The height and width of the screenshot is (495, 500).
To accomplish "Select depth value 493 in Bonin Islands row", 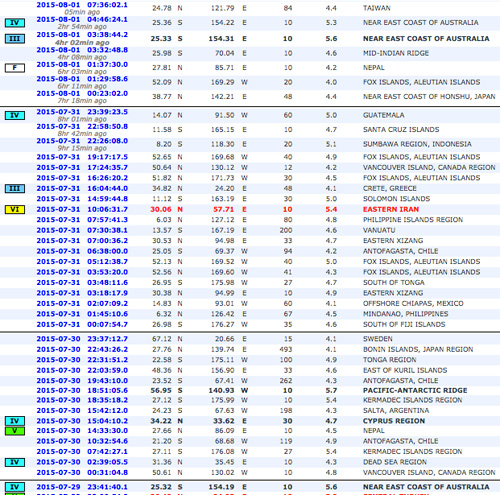I will (x=286, y=350).
